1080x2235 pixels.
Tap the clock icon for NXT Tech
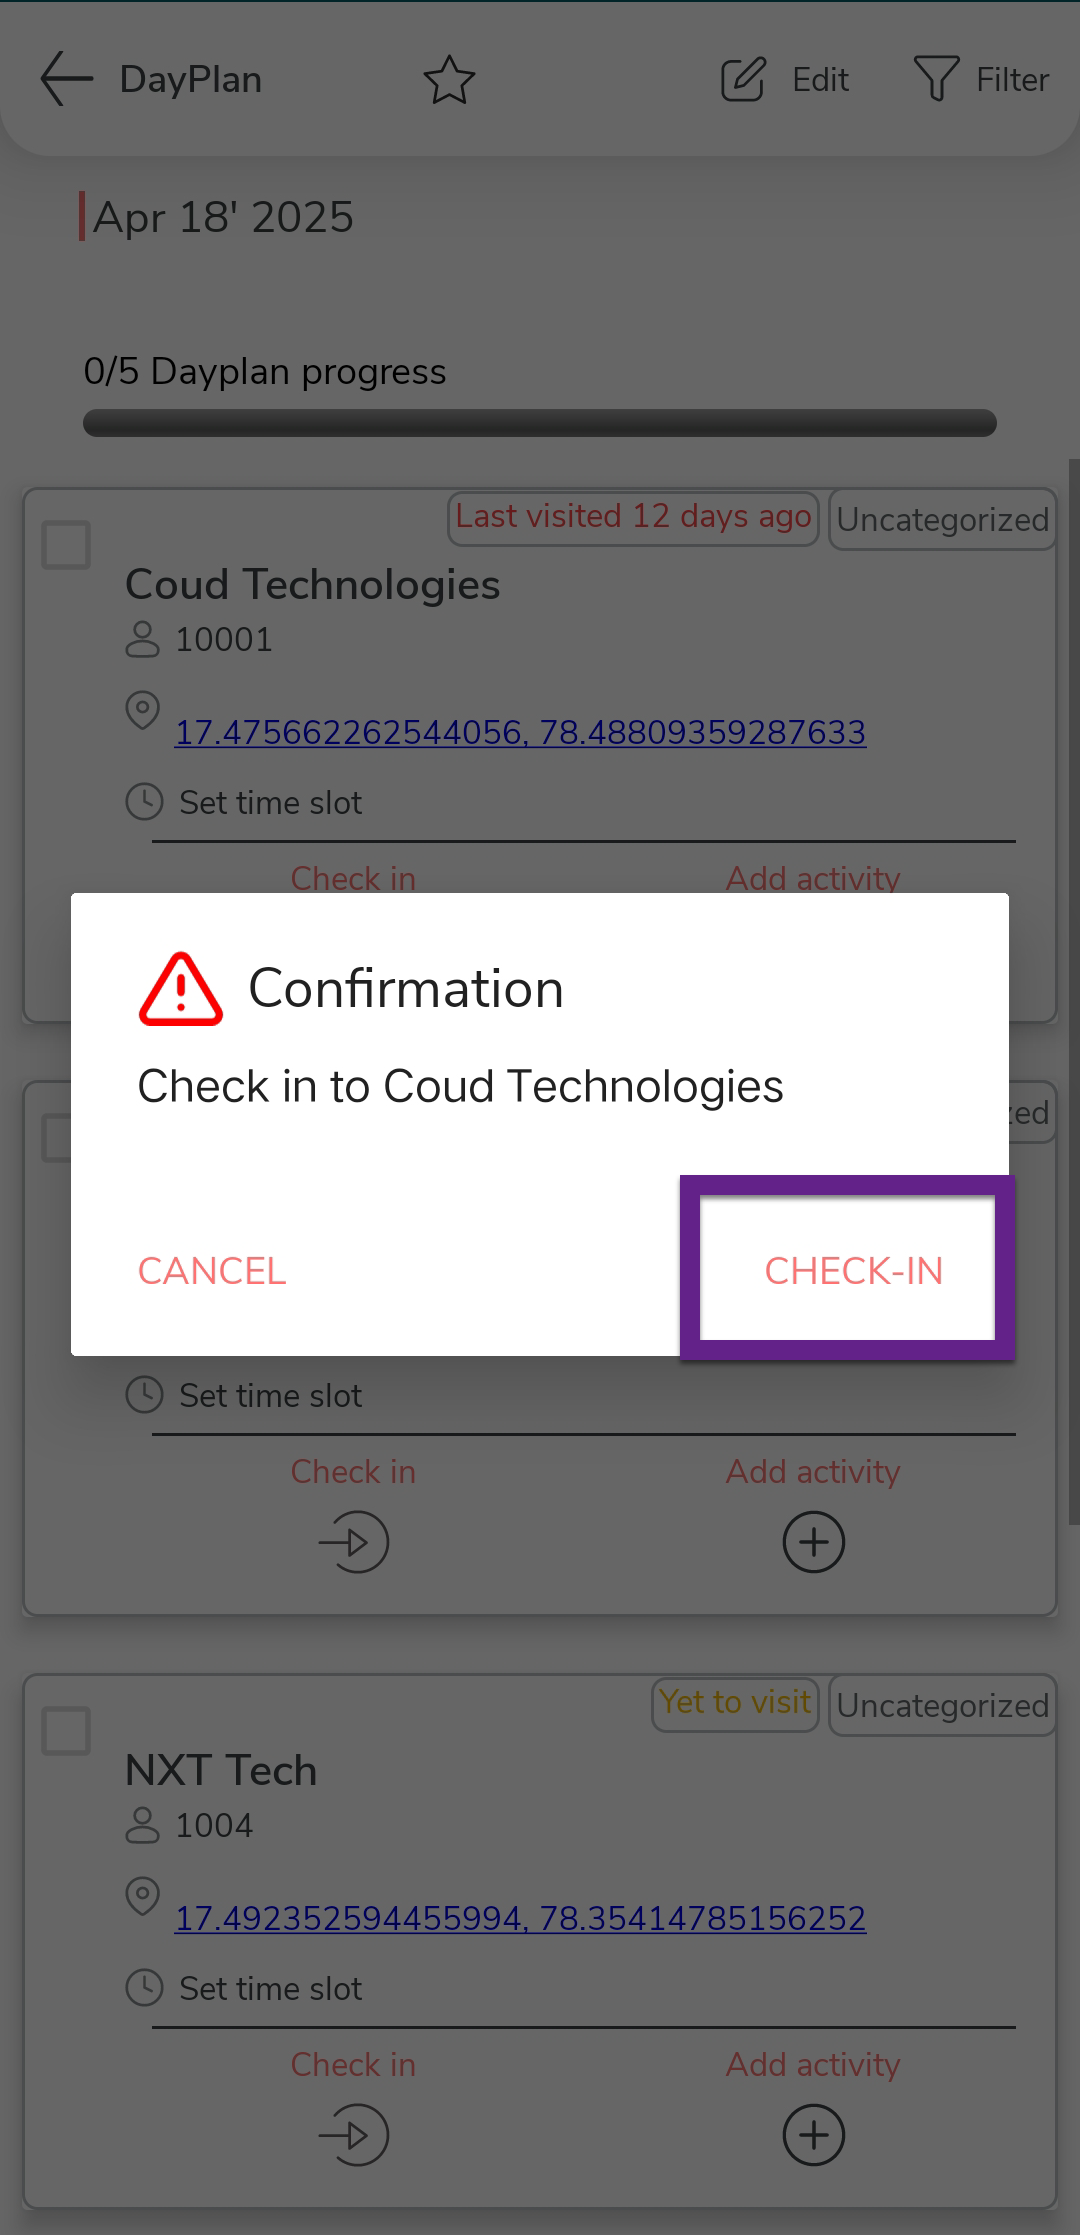click(144, 1987)
